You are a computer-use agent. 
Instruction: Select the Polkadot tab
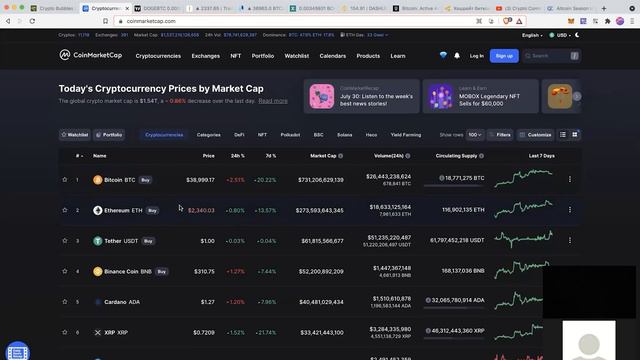click(290, 135)
